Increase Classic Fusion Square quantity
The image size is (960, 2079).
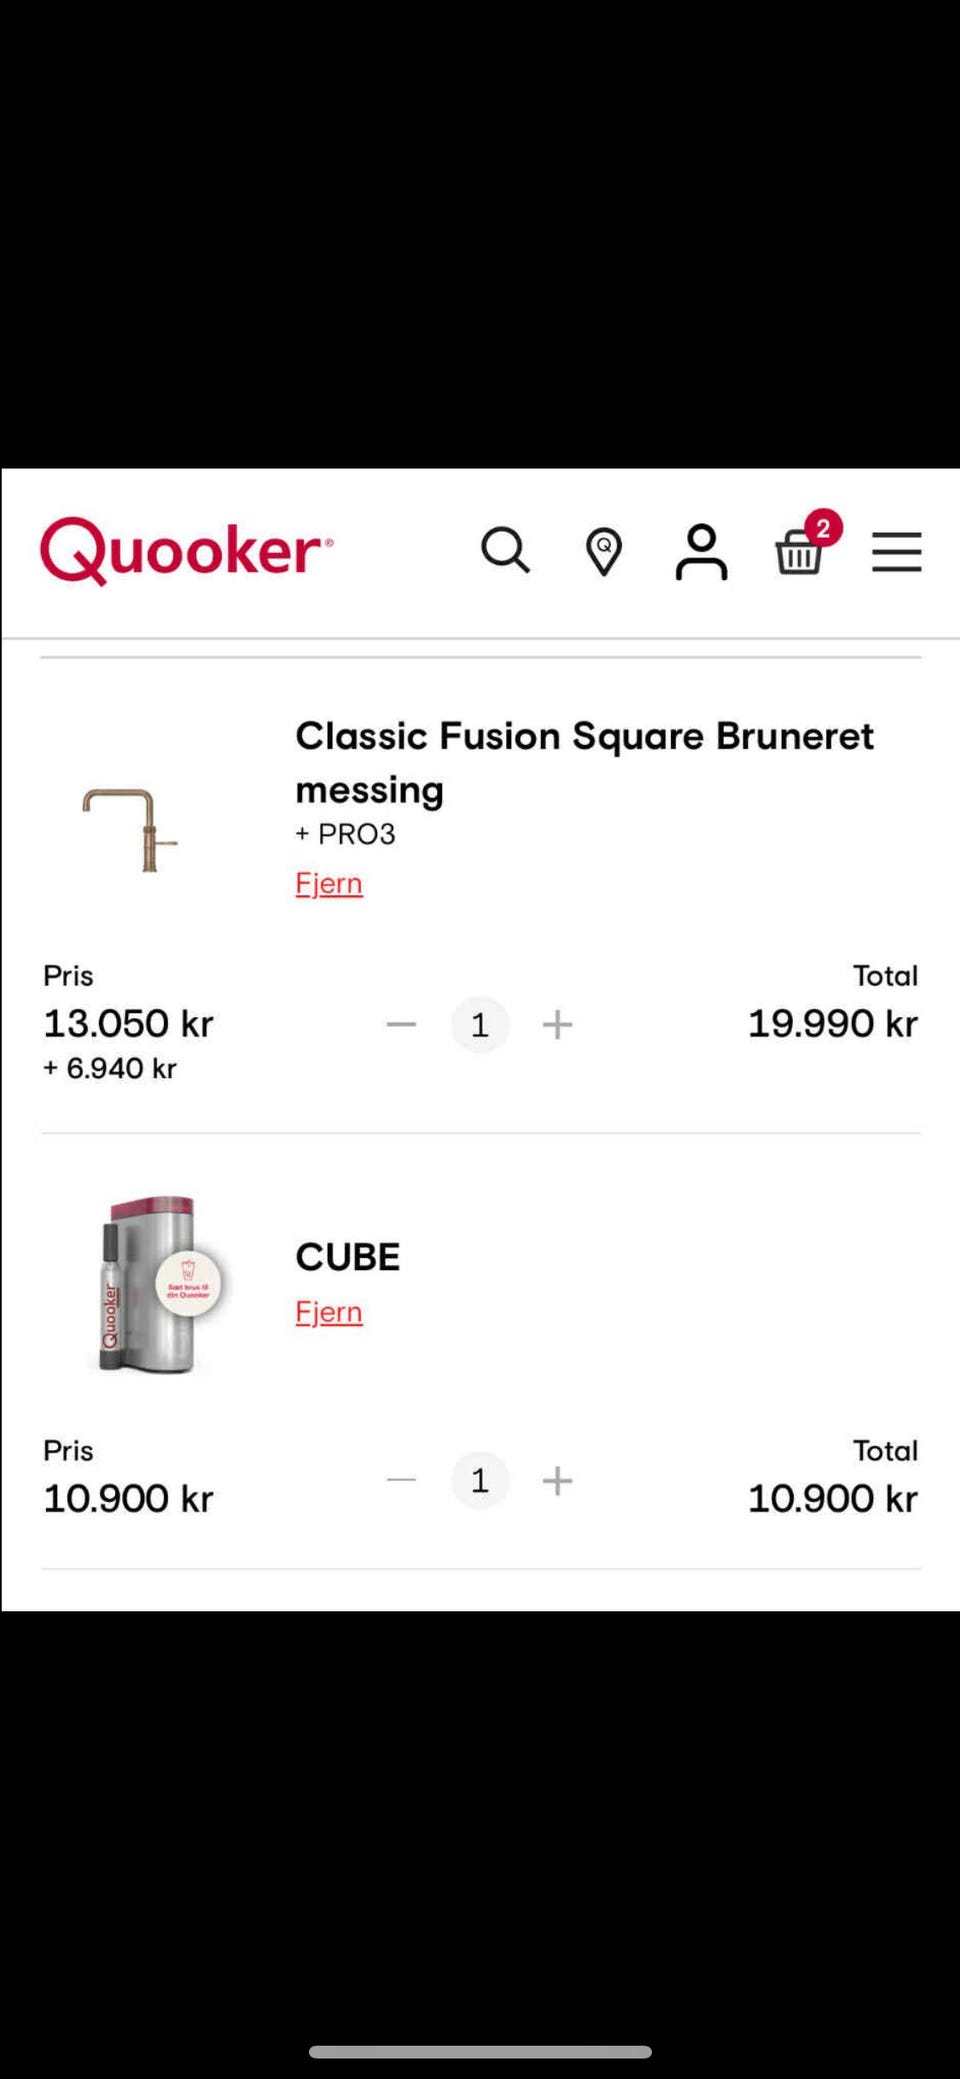coord(557,1024)
